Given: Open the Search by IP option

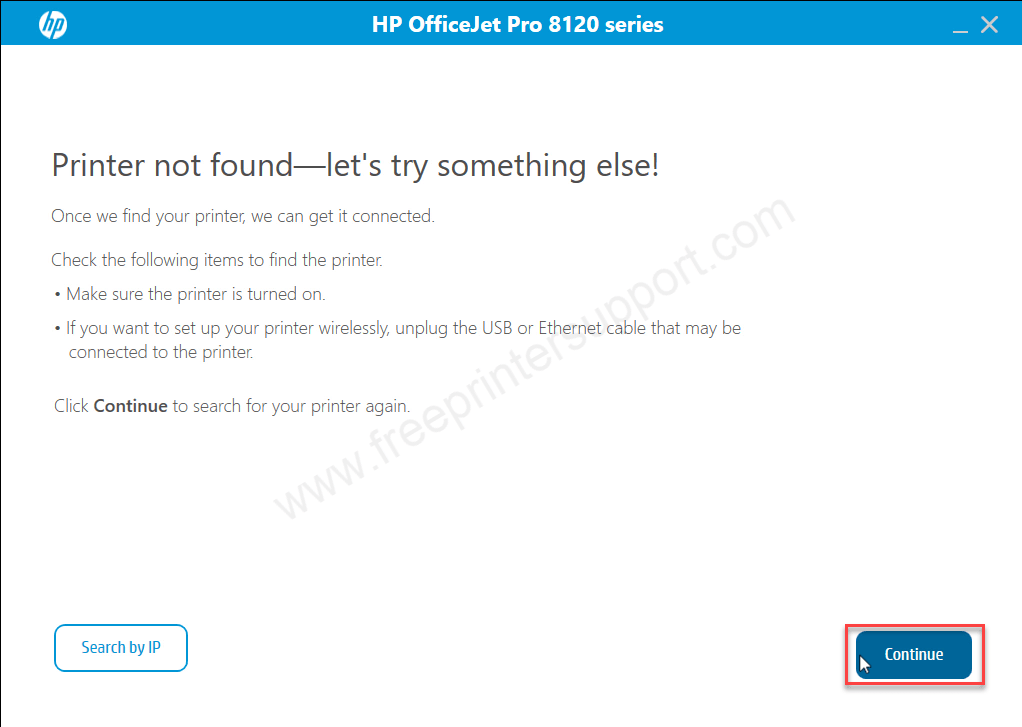Looking at the screenshot, I should [121, 647].
